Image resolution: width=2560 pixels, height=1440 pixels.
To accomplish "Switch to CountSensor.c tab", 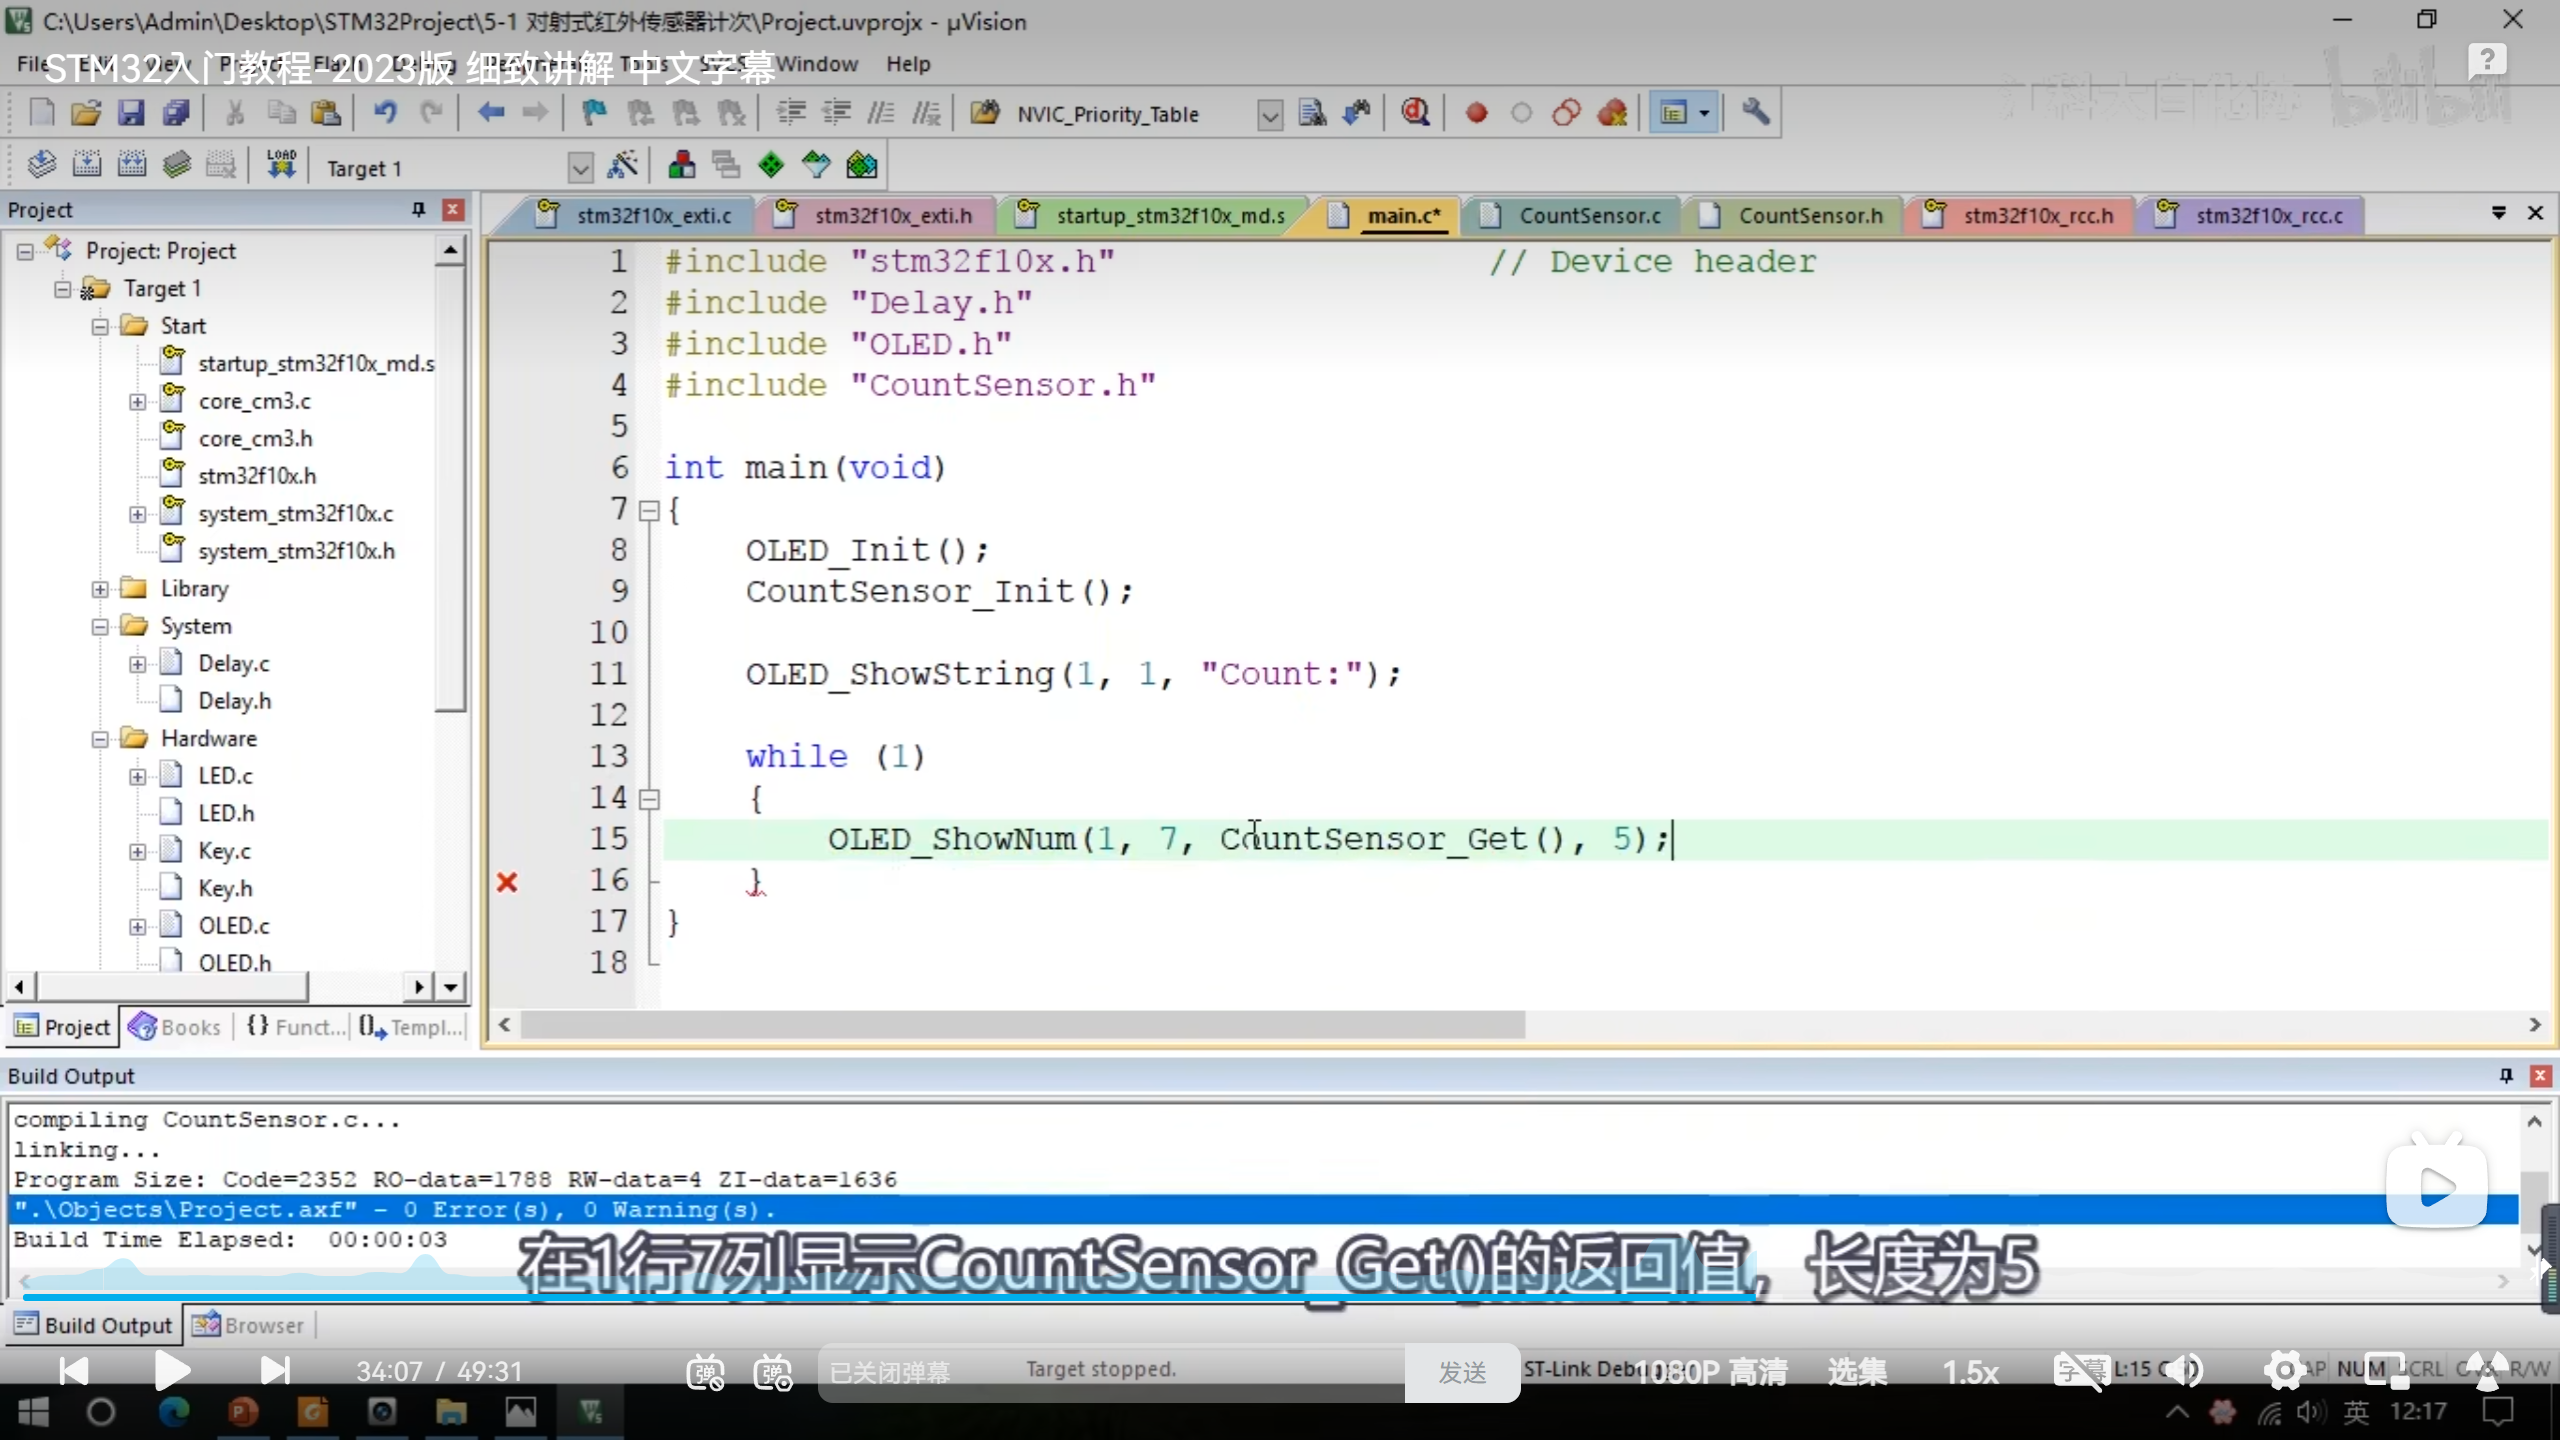I will (x=1588, y=216).
